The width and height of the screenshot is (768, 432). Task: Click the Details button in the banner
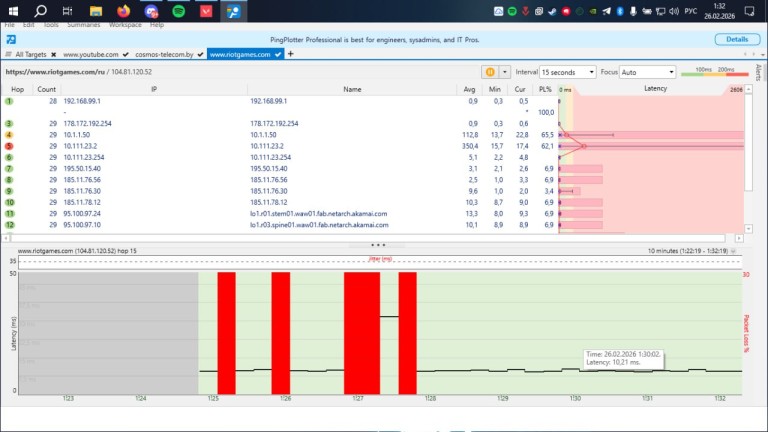pyautogui.click(x=736, y=39)
